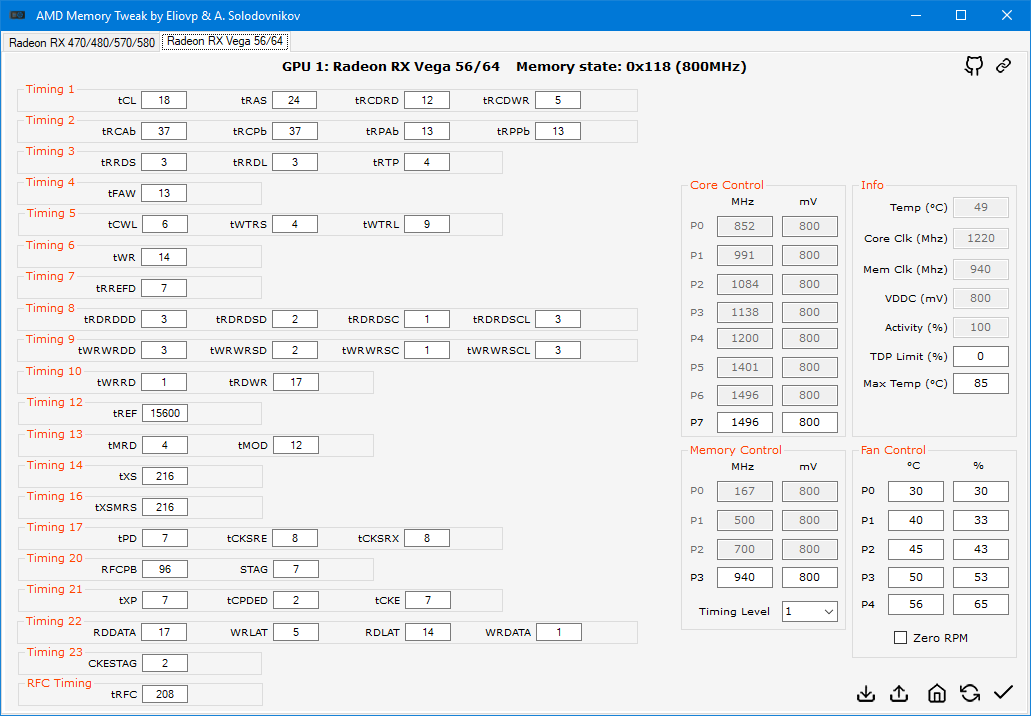This screenshot has height=716, width=1031.
Task: Click the app icon in title bar
Action: (x=18, y=15)
